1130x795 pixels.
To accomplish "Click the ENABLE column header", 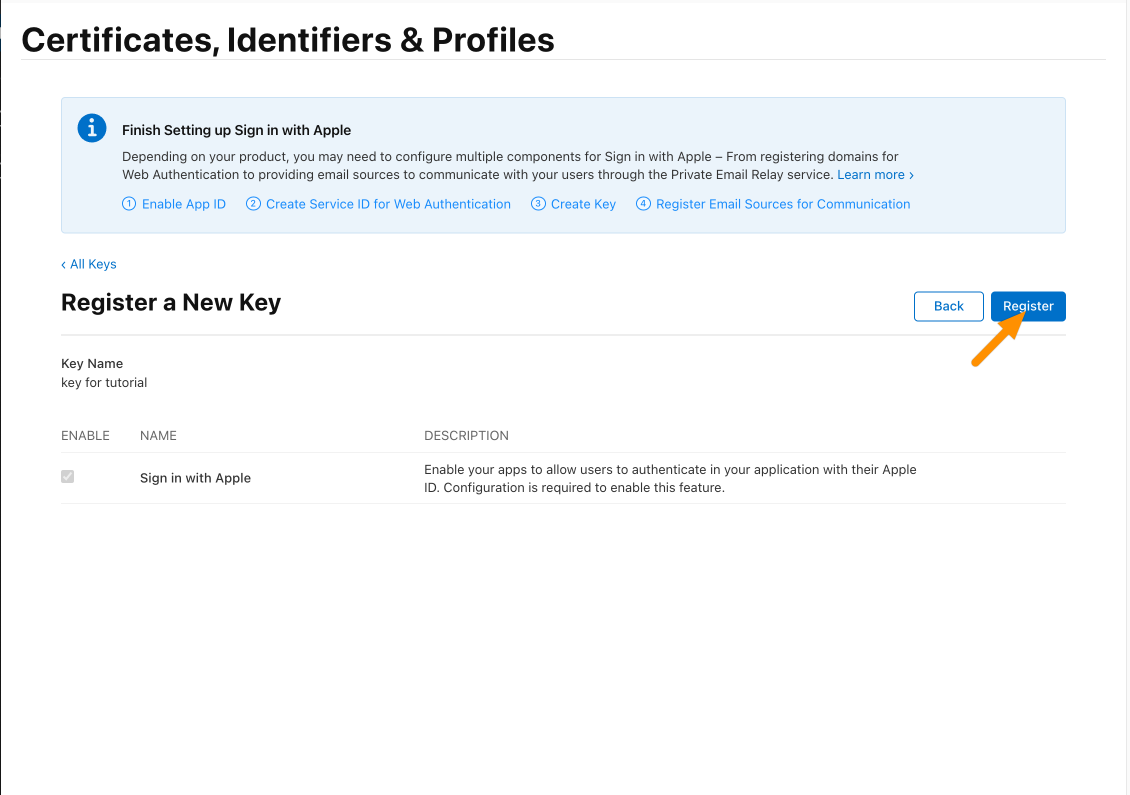I will [x=85, y=435].
